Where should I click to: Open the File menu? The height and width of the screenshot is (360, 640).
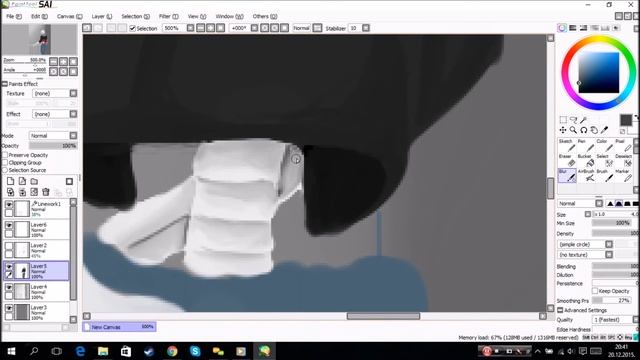[x=14, y=16]
